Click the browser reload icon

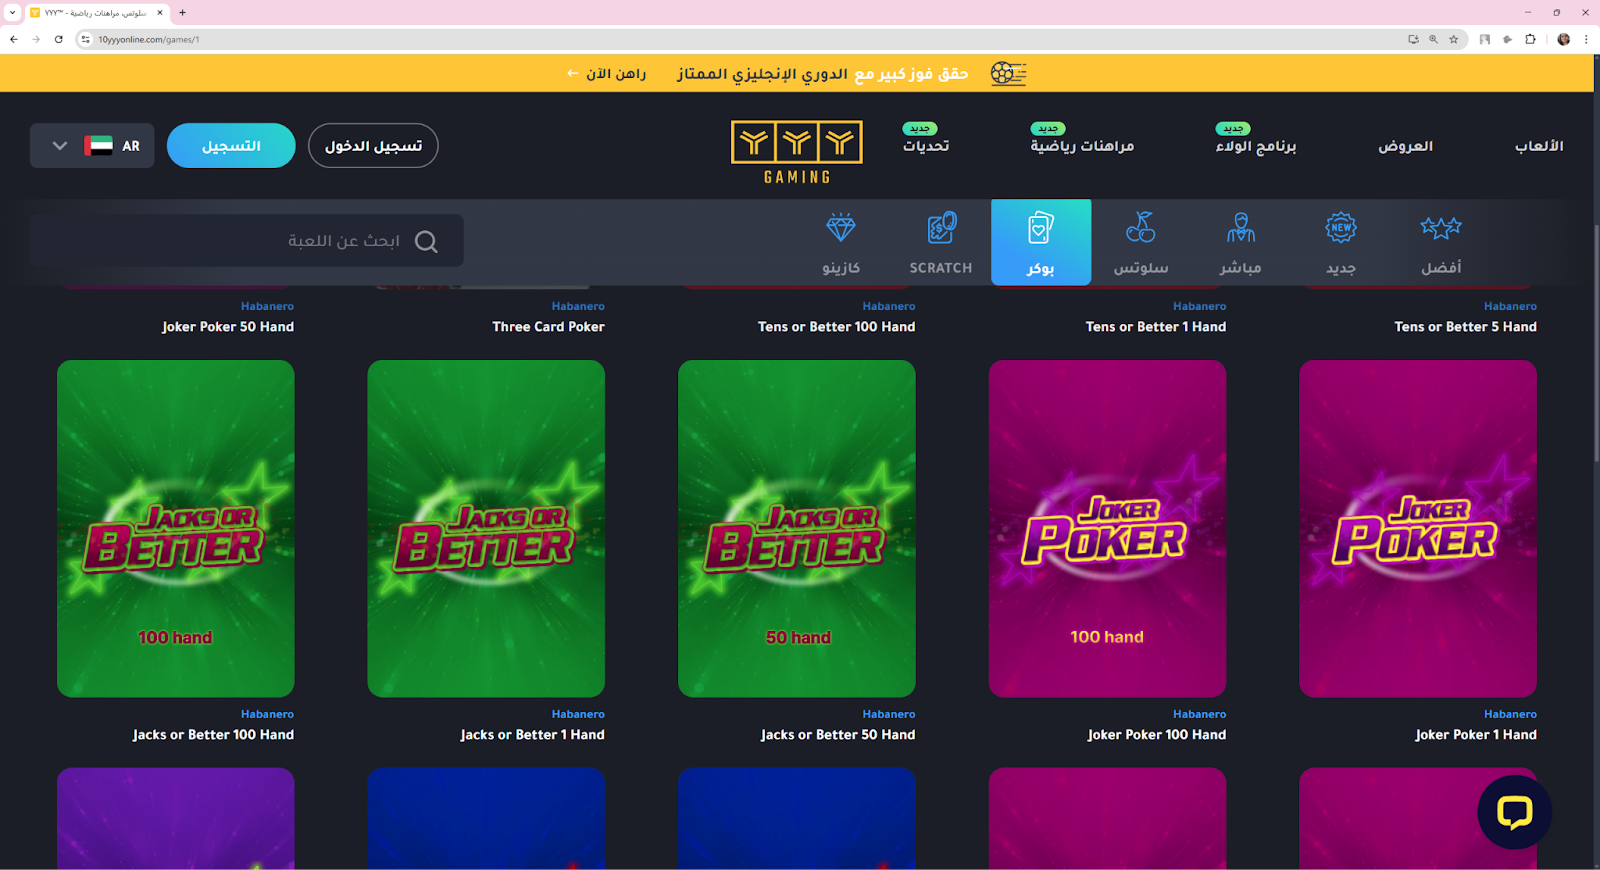point(59,39)
